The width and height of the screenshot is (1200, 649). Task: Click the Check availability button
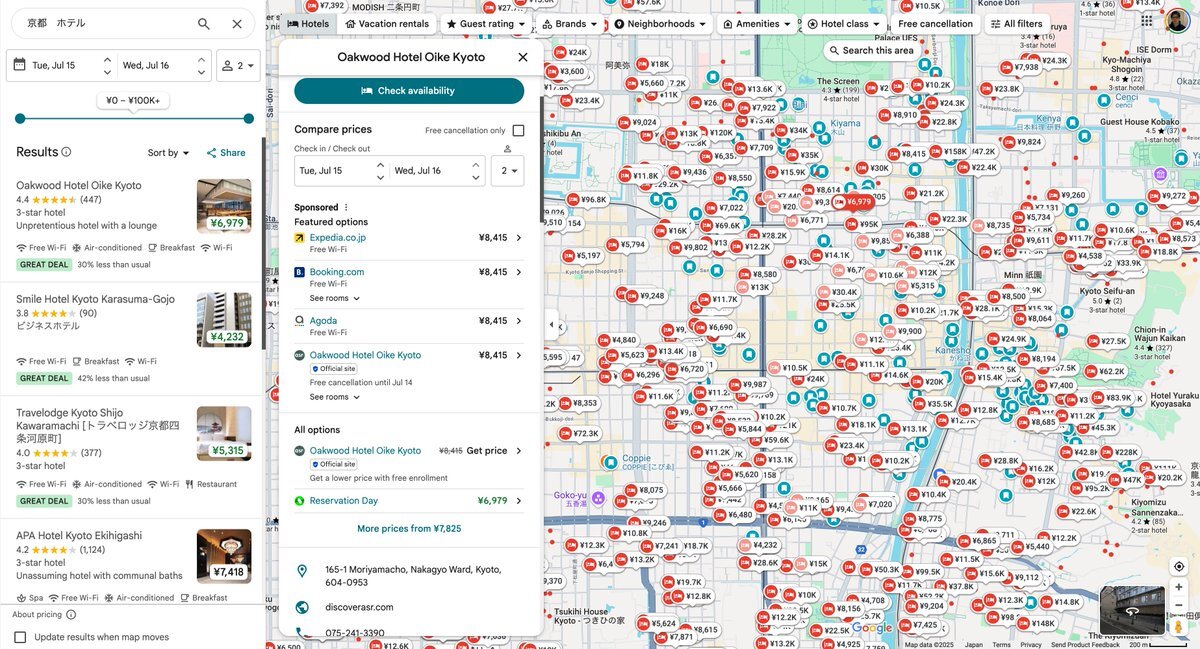coord(409,91)
